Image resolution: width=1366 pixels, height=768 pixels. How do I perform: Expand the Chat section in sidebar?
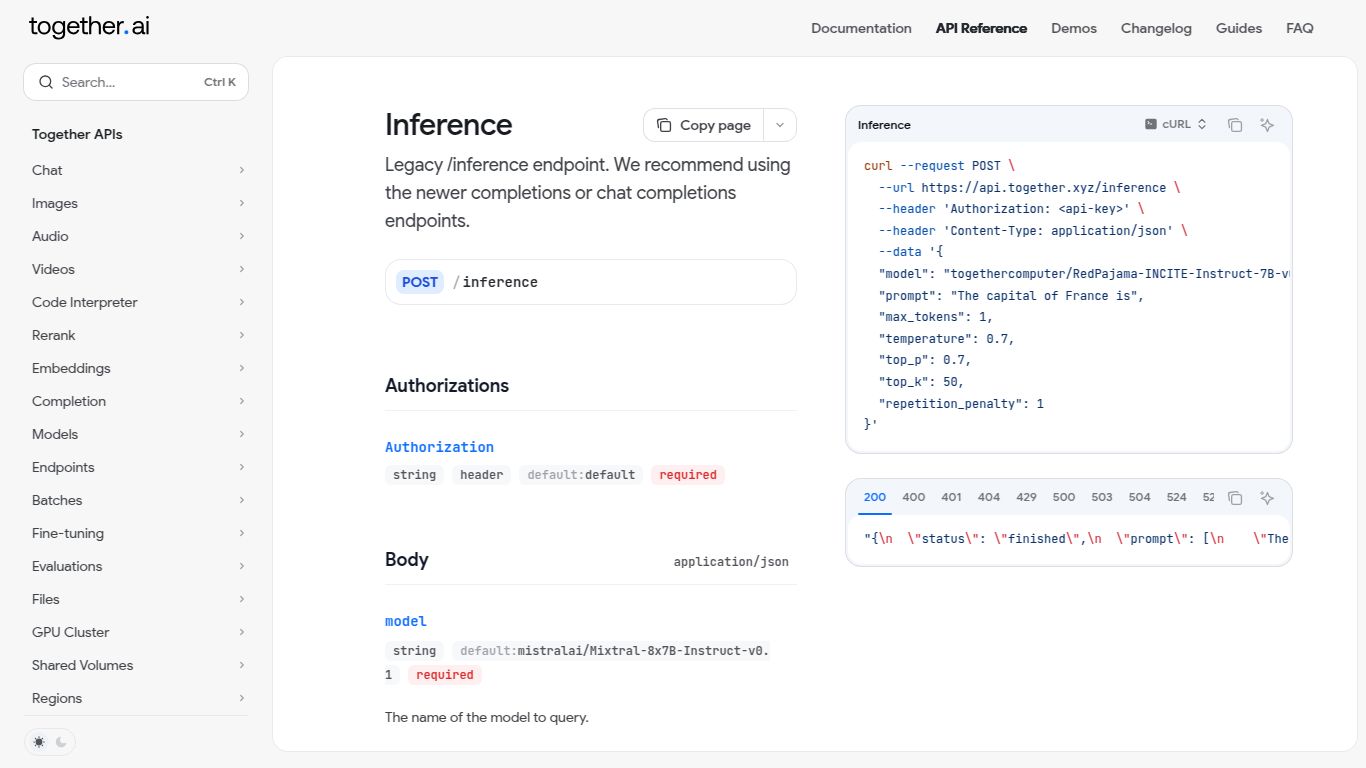(137, 170)
